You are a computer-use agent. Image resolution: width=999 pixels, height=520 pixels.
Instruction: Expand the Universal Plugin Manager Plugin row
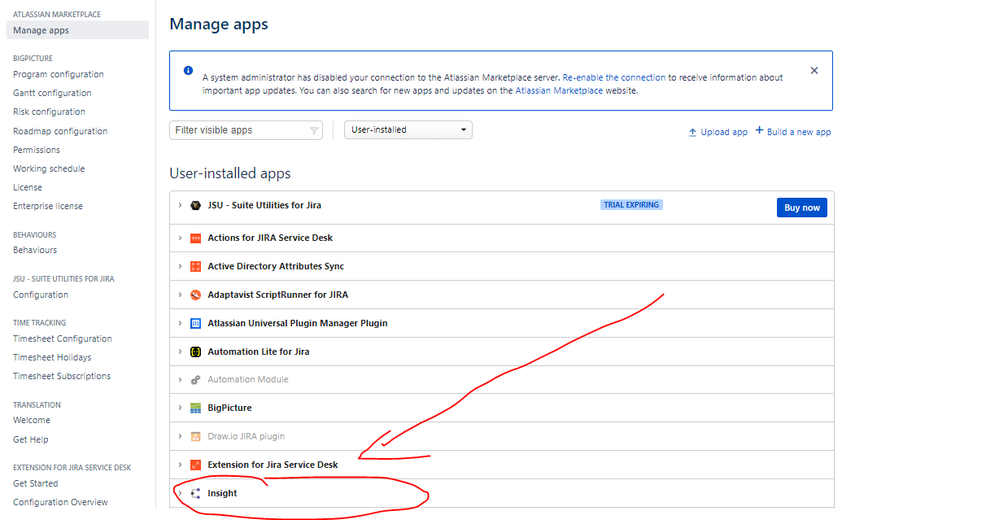click(x=180, y=323)
